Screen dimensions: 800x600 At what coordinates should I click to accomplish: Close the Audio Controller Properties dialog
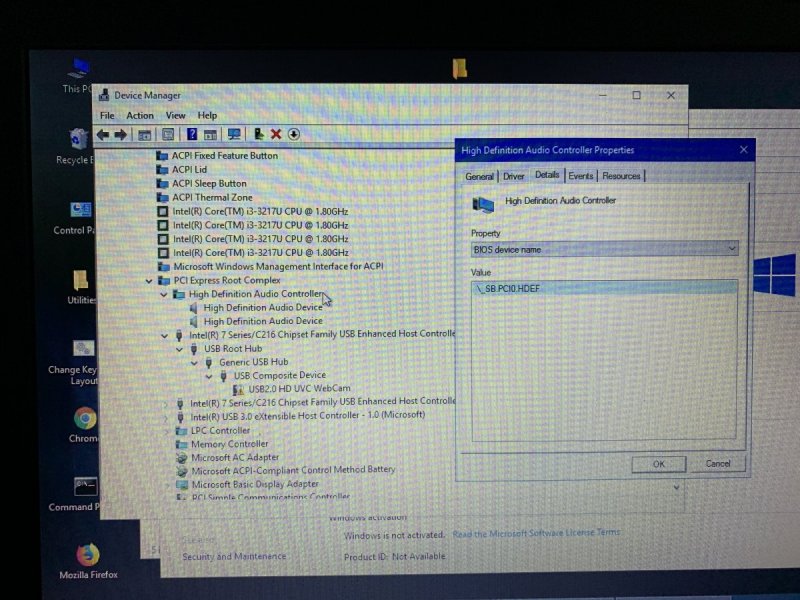coord(743,149)
